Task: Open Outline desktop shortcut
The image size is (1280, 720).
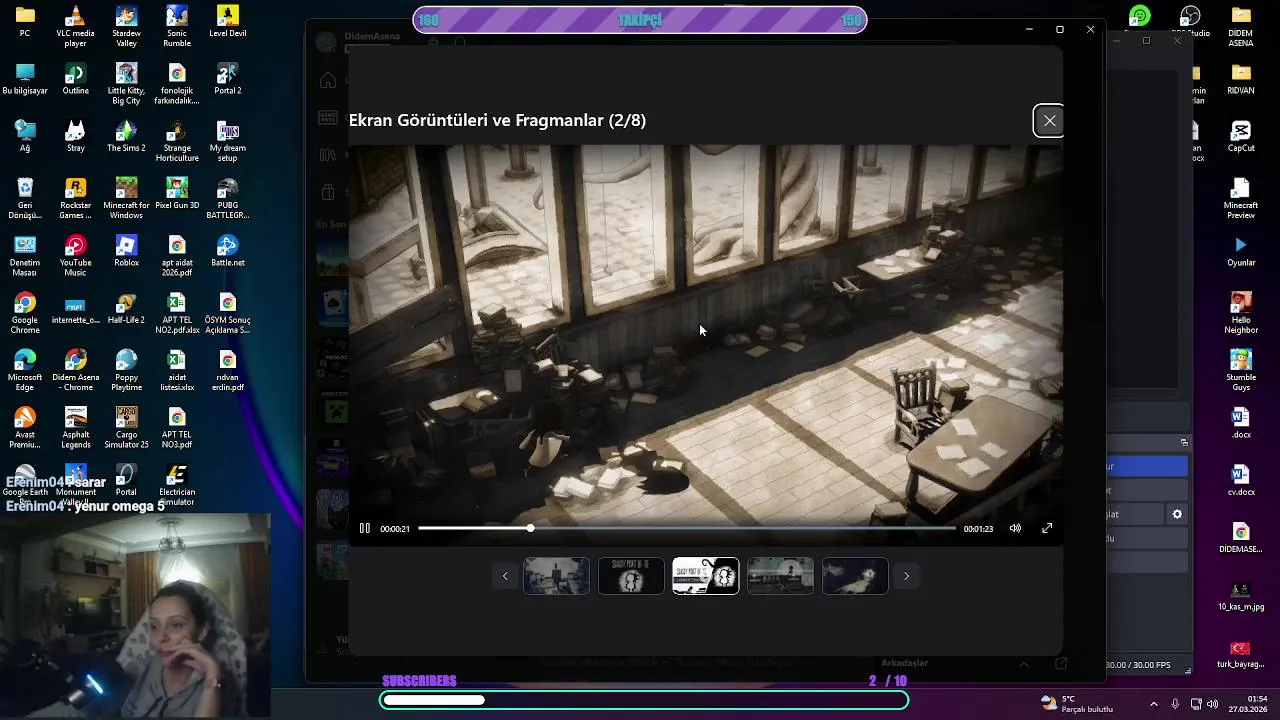Action: tap(75, 79)
